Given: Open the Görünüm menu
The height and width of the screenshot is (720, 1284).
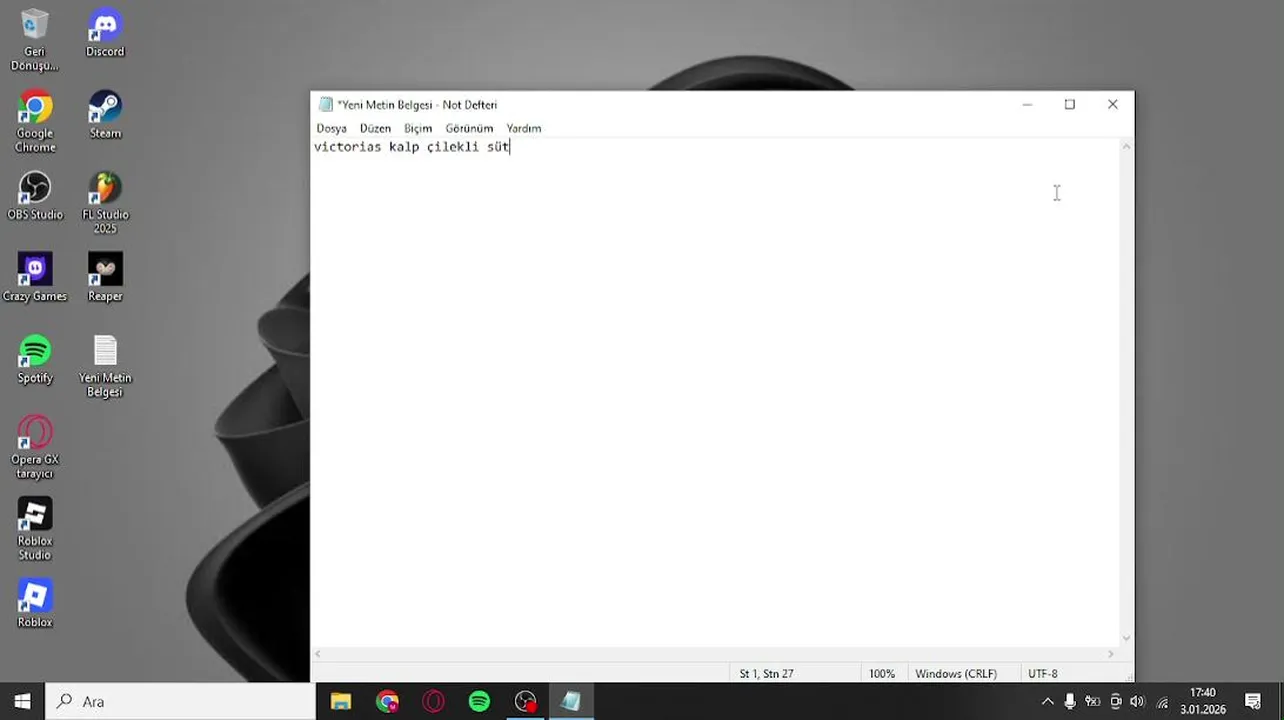Looking at the screenshot, I should tap(469, 128).
